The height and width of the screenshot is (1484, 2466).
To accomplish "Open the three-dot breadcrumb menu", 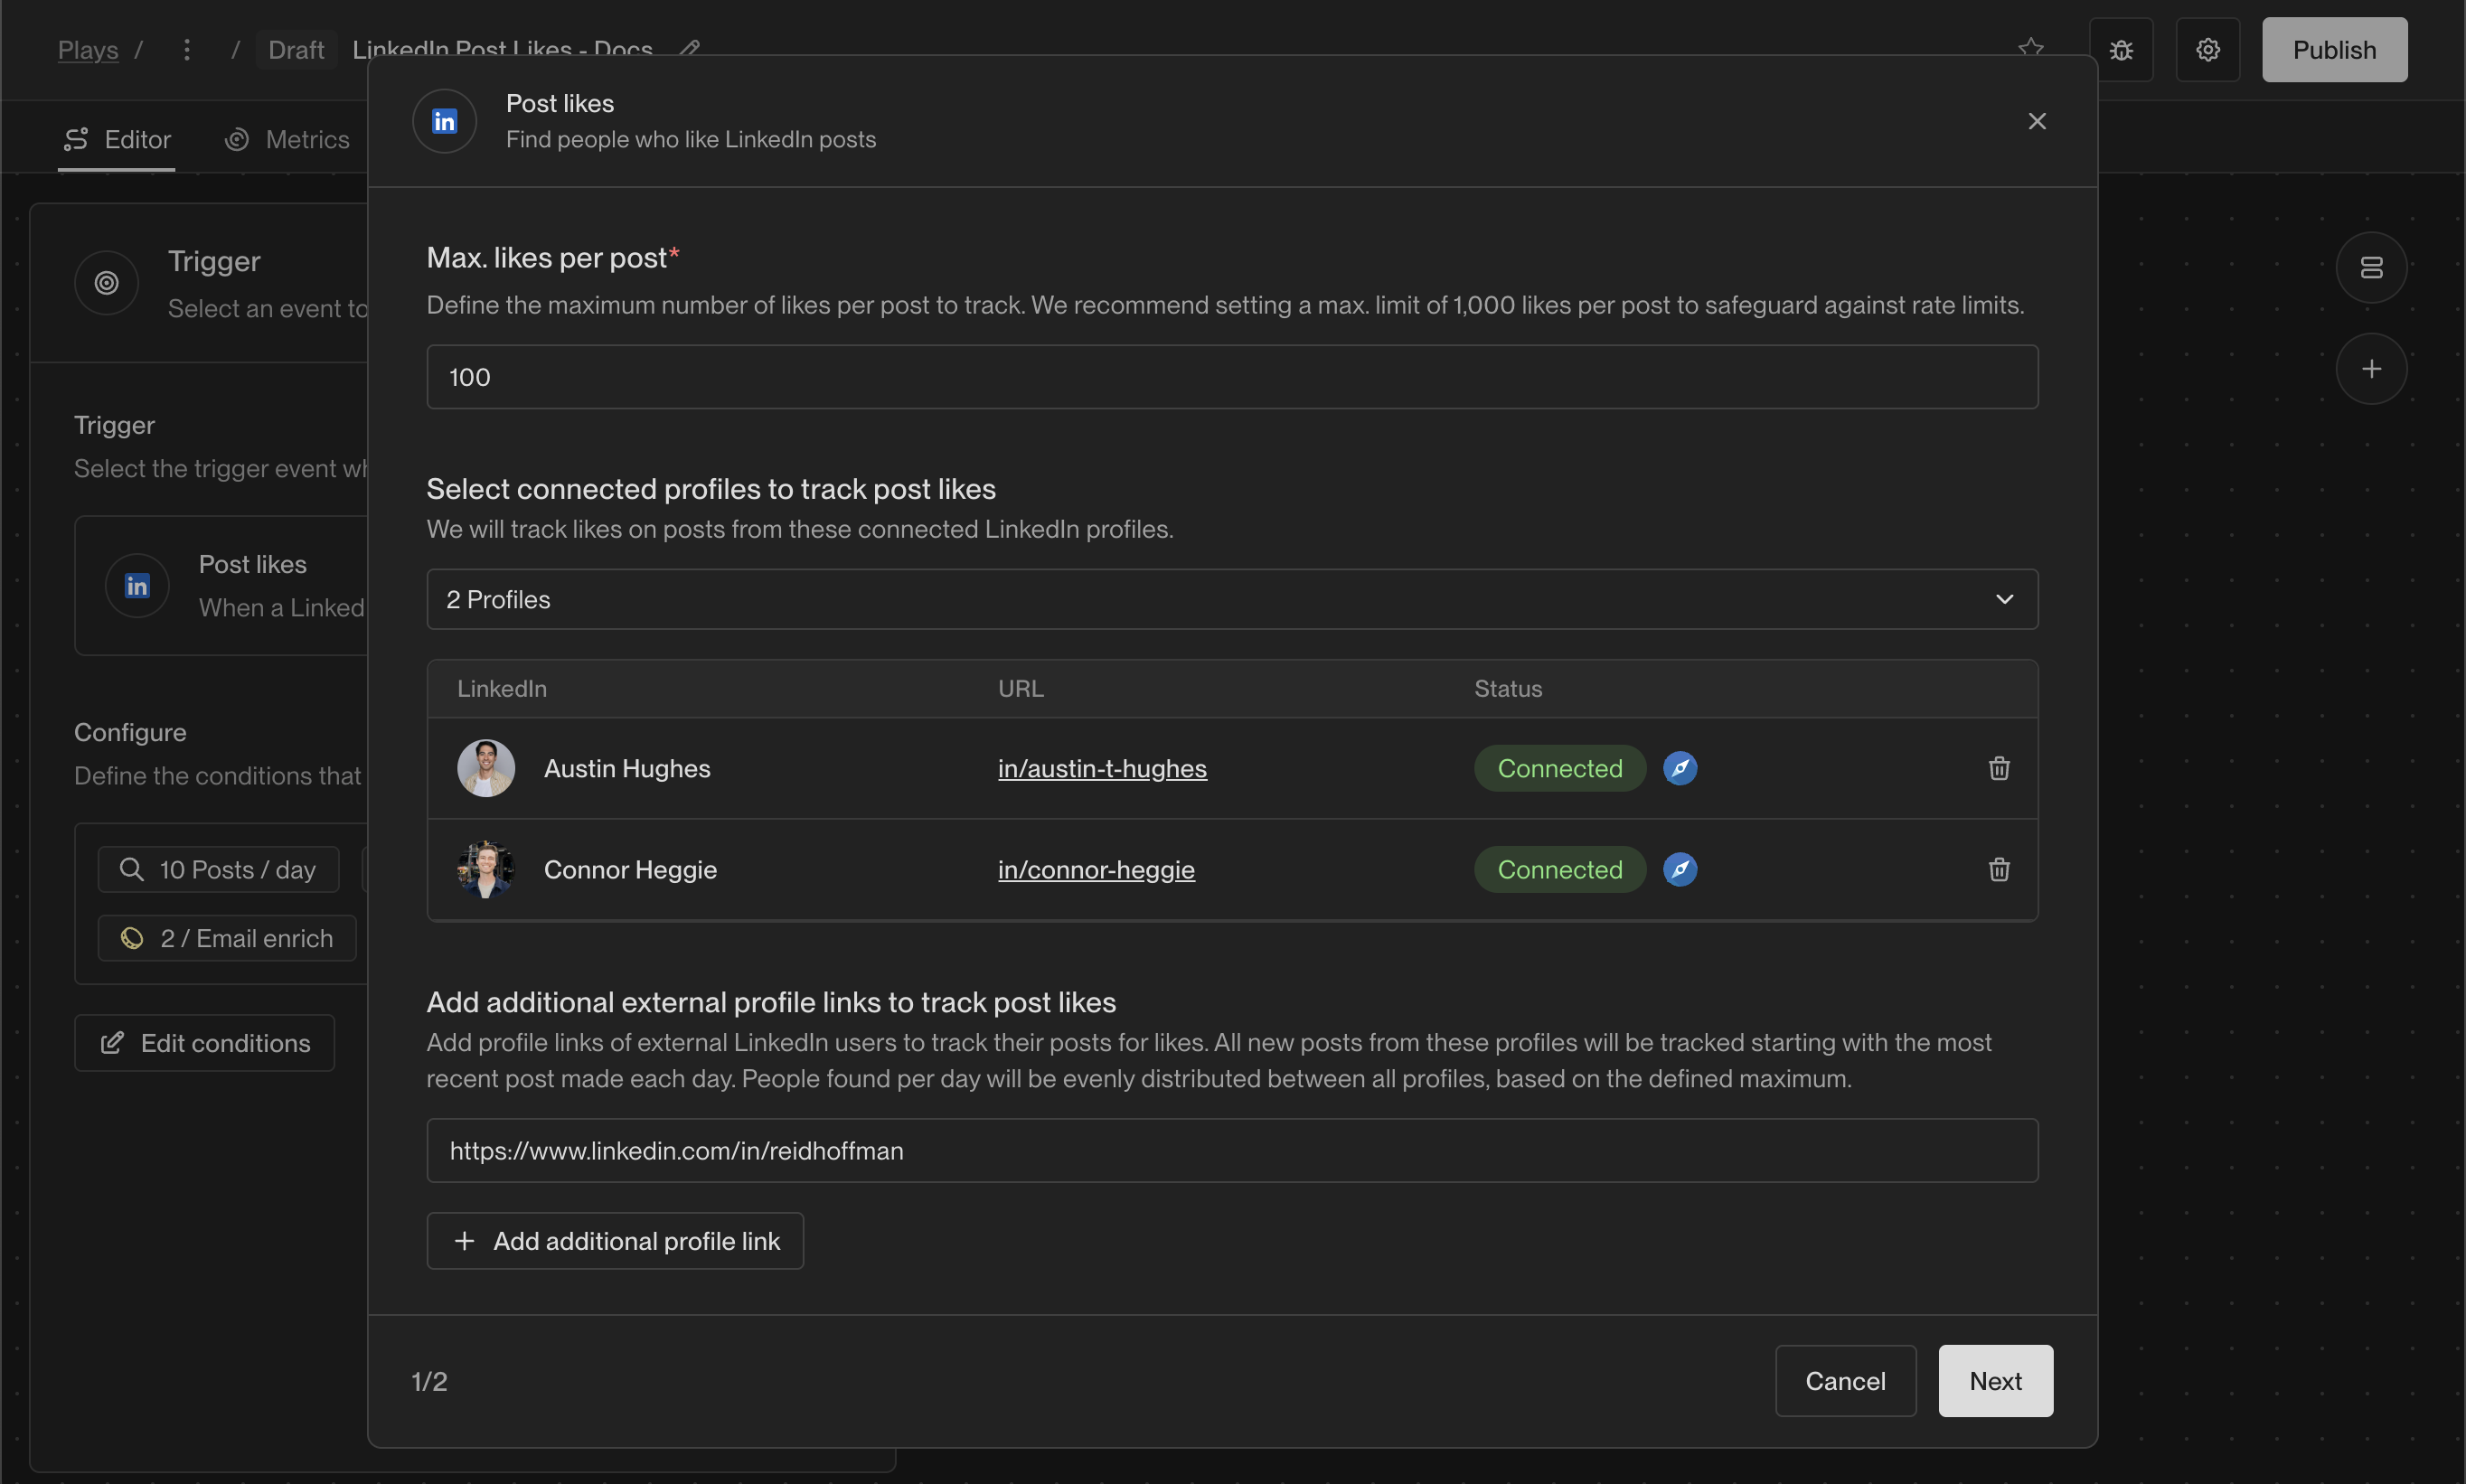I will (187, 50).
